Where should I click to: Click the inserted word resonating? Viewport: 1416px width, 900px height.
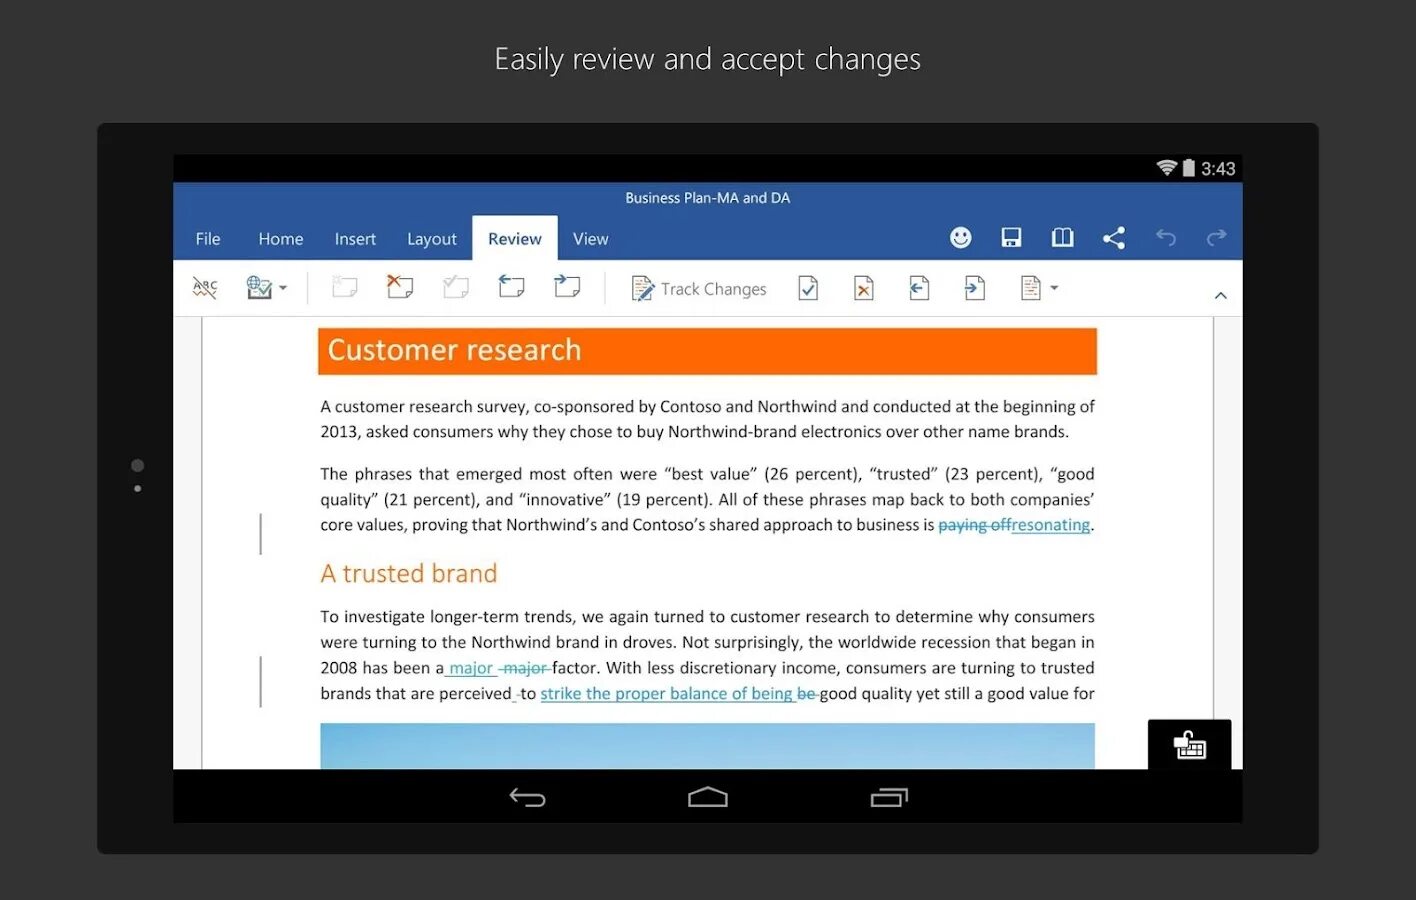1050,525
